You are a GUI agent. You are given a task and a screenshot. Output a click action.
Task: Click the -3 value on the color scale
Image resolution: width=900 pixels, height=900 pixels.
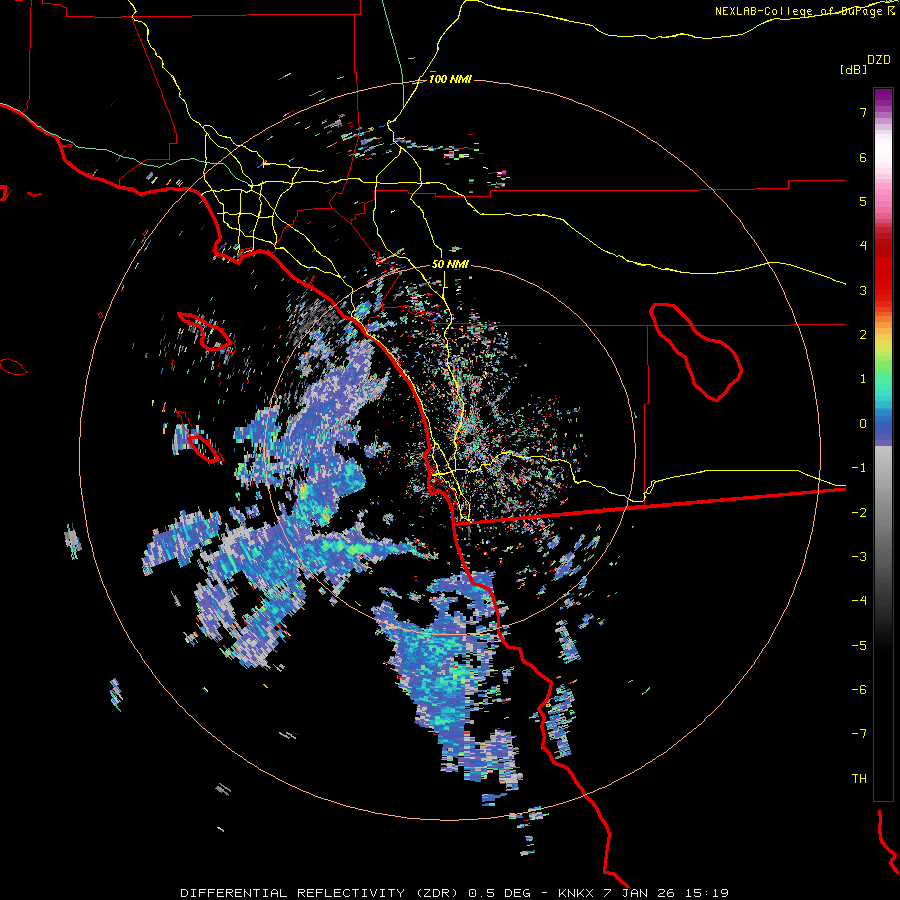(859, 557)
